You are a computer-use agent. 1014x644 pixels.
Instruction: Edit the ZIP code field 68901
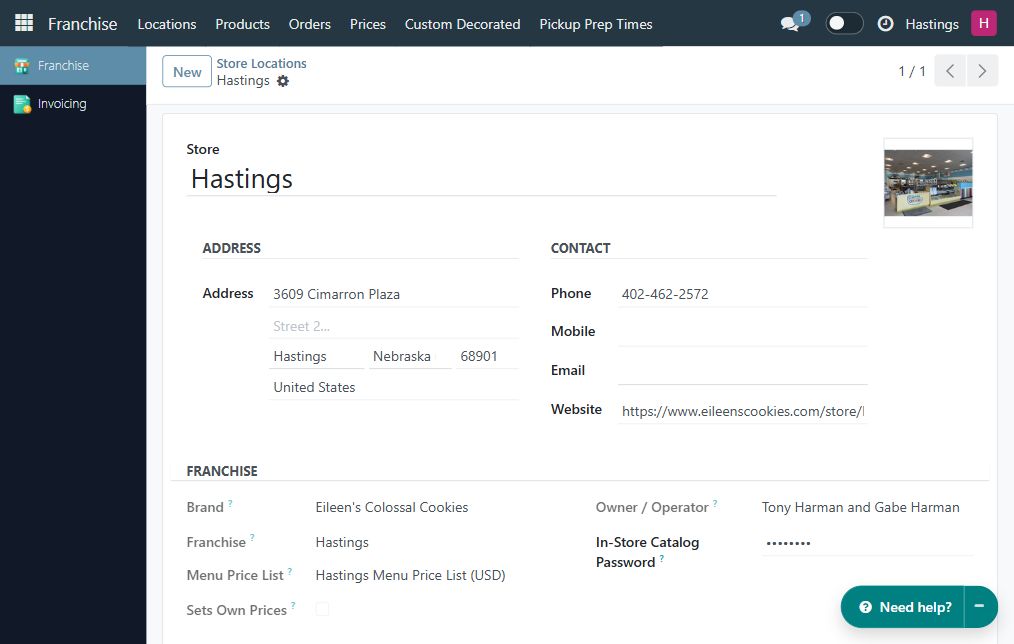[x=488, y=356]
